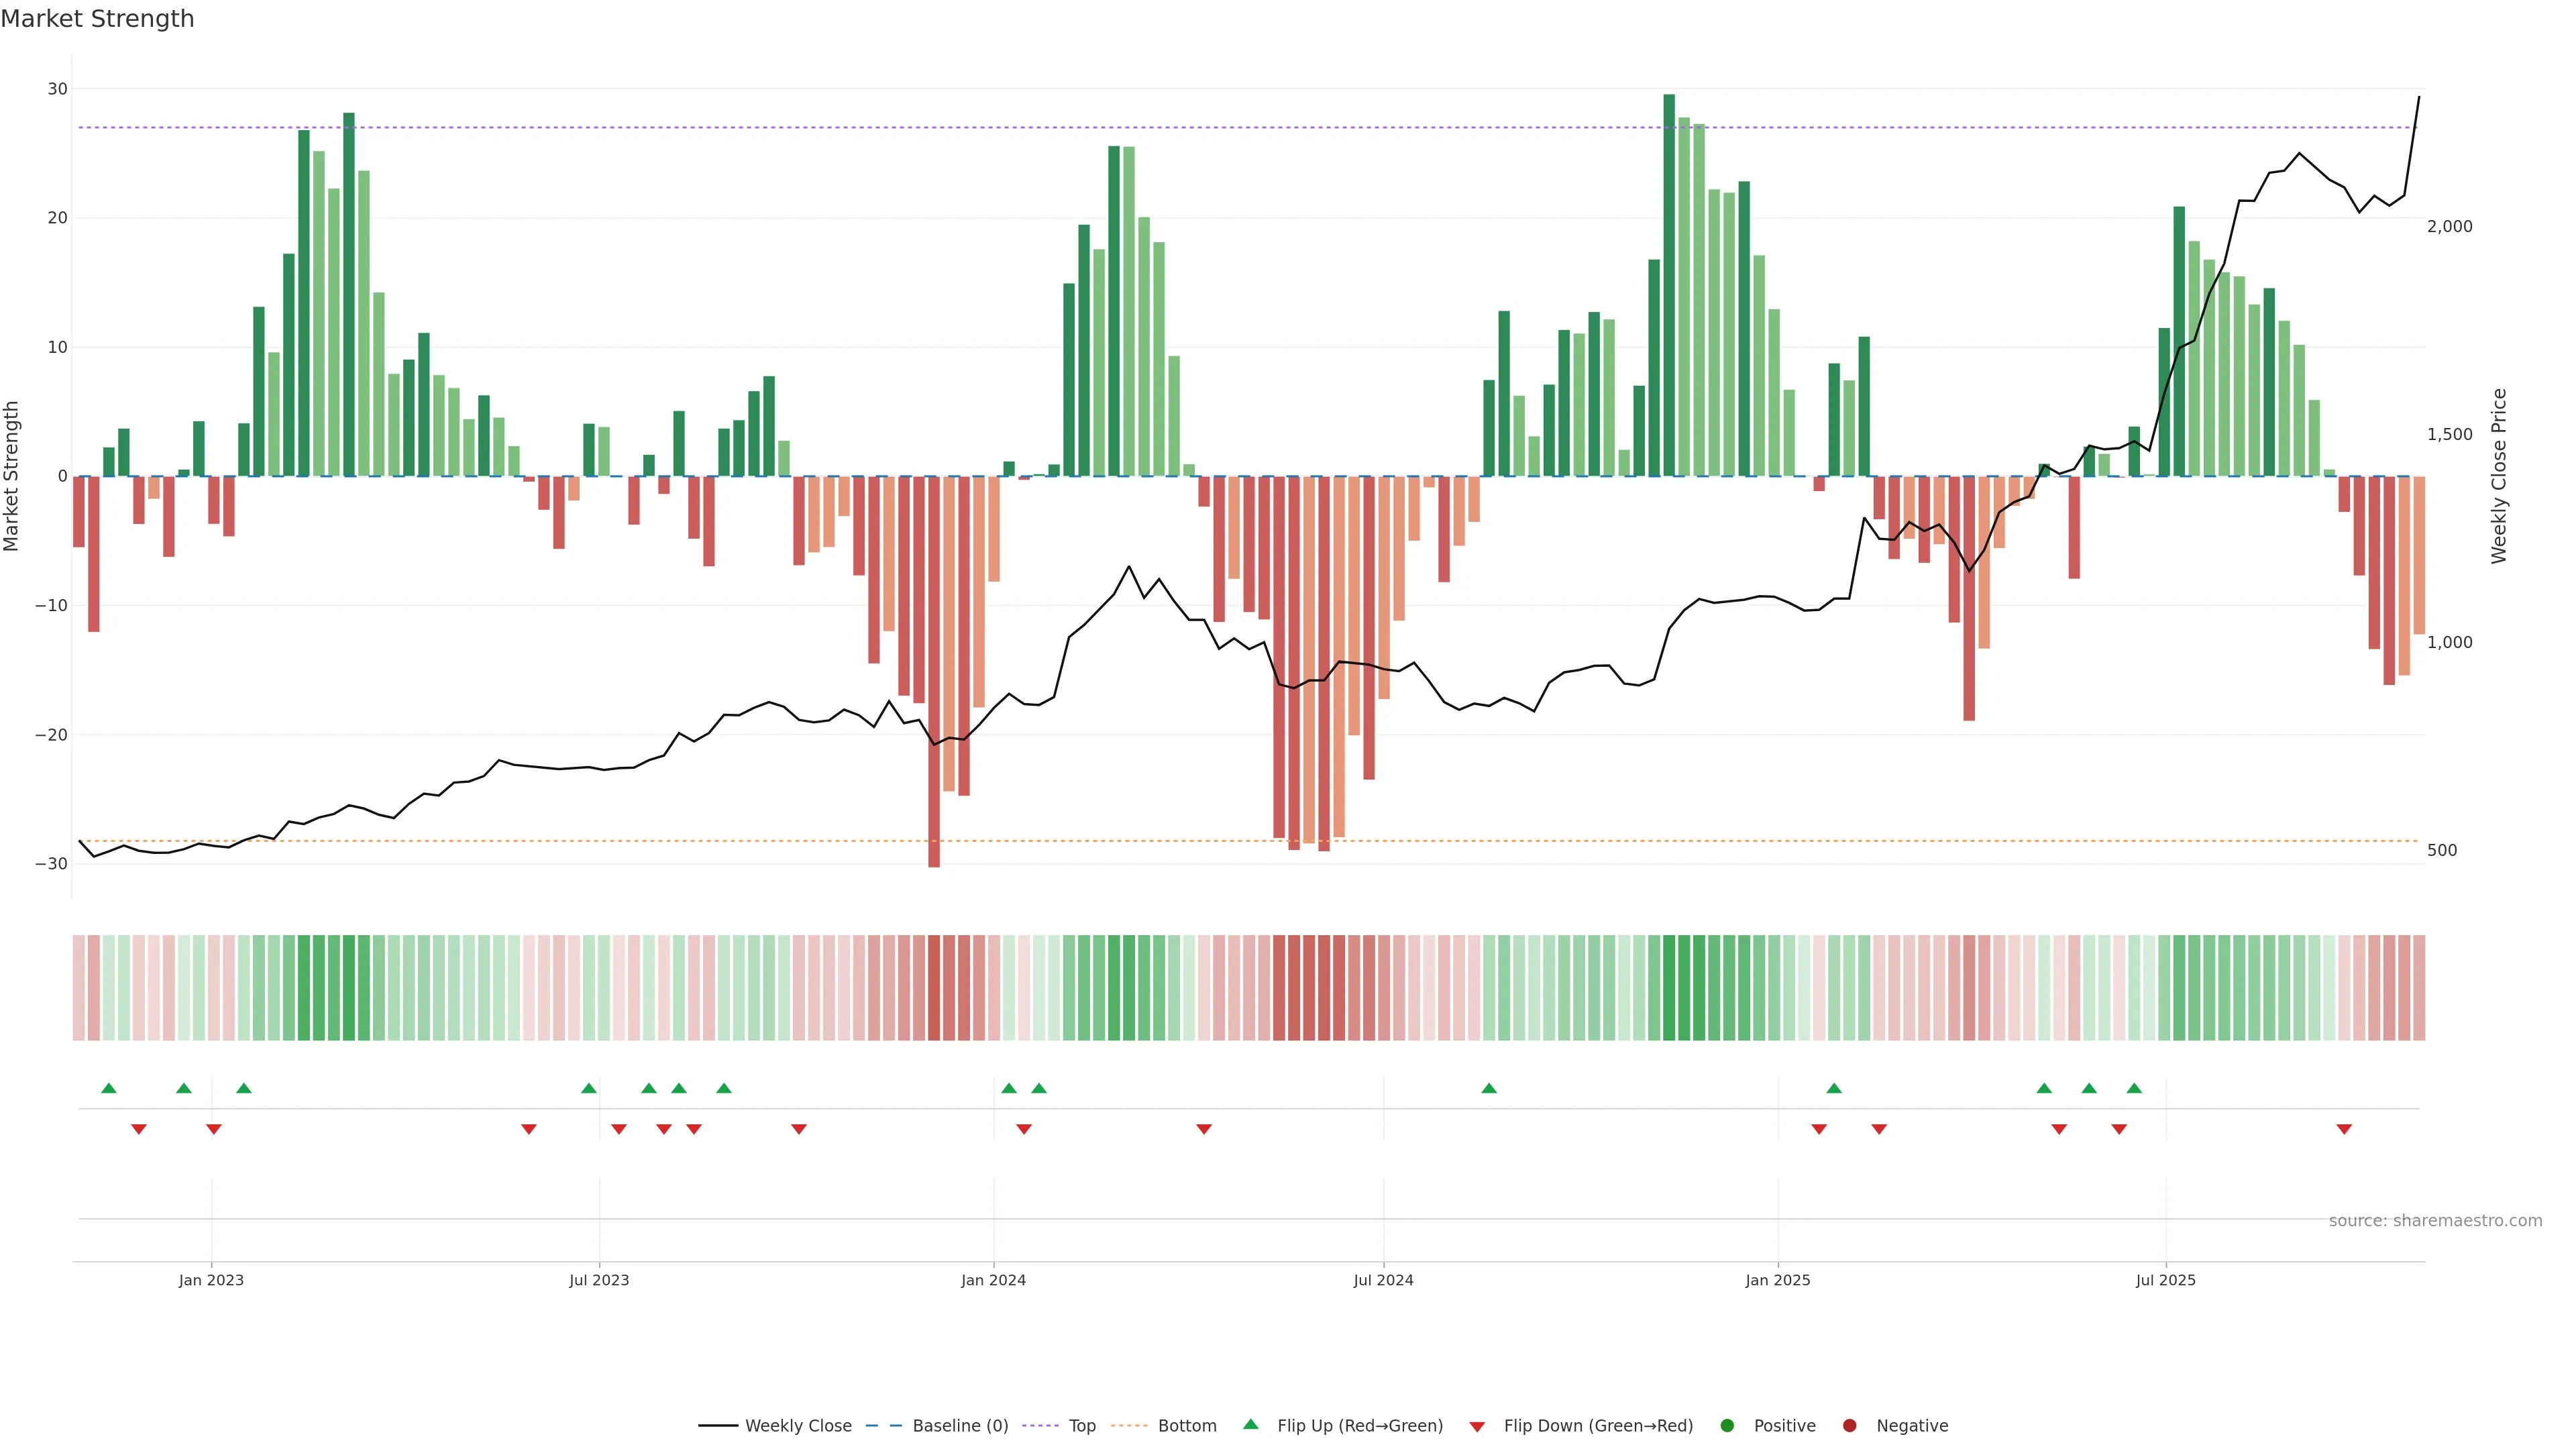2576x1449 pixels.
Task: Click the Weekly Close Price axis title
Action: coord(2499,476)
